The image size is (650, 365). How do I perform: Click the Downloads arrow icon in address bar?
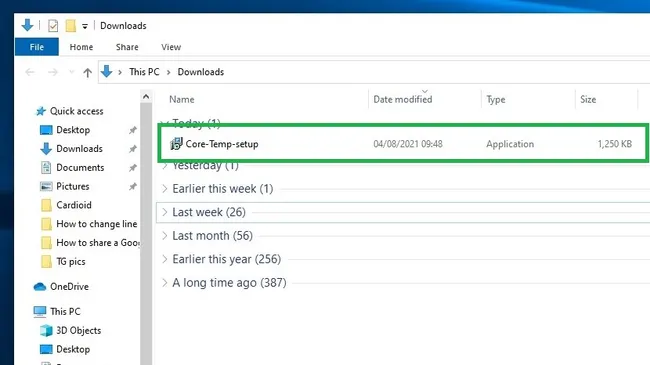coord(107,71)
